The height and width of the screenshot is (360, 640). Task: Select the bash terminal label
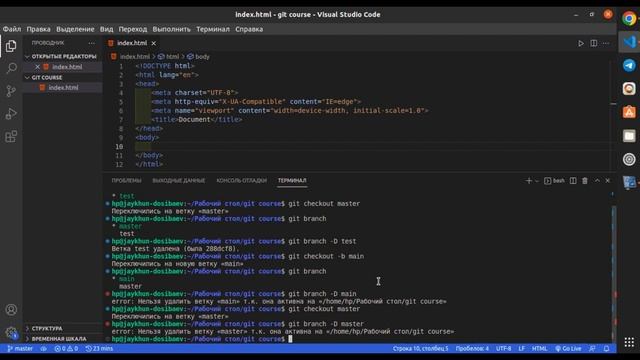tap(555, 180)
